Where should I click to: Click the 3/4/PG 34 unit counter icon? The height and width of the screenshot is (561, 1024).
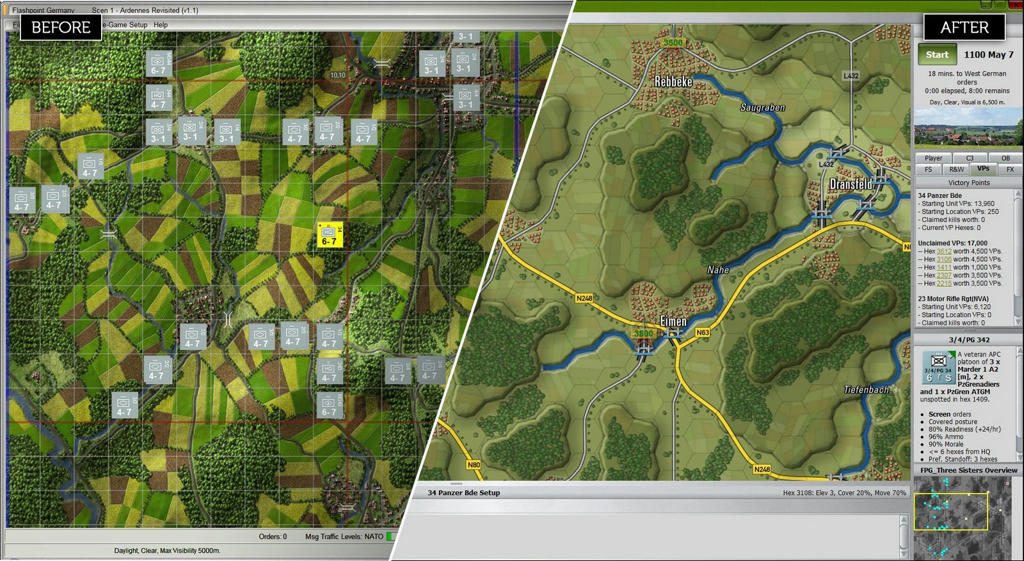tap(938, 368)
